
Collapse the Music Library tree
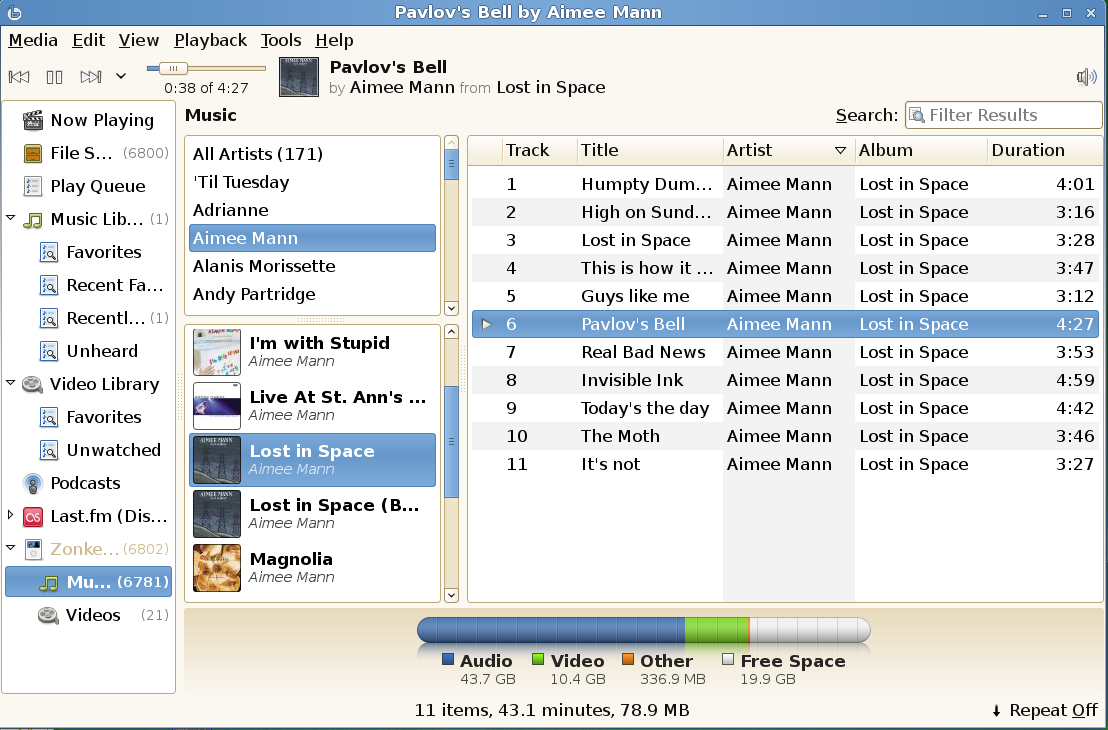tap(11, 219)
